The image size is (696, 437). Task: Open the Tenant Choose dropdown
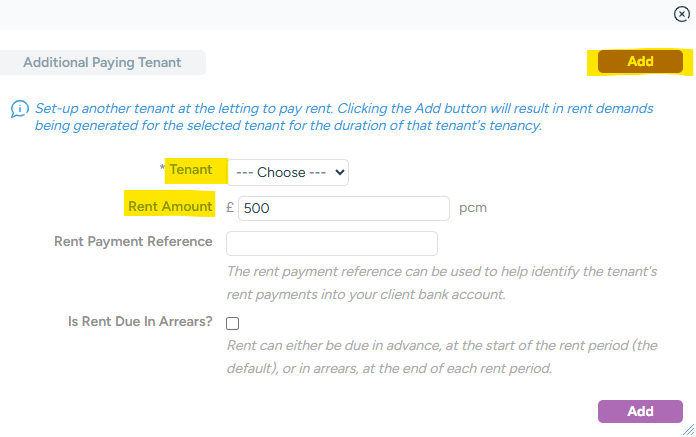click(x=288, y=172)
